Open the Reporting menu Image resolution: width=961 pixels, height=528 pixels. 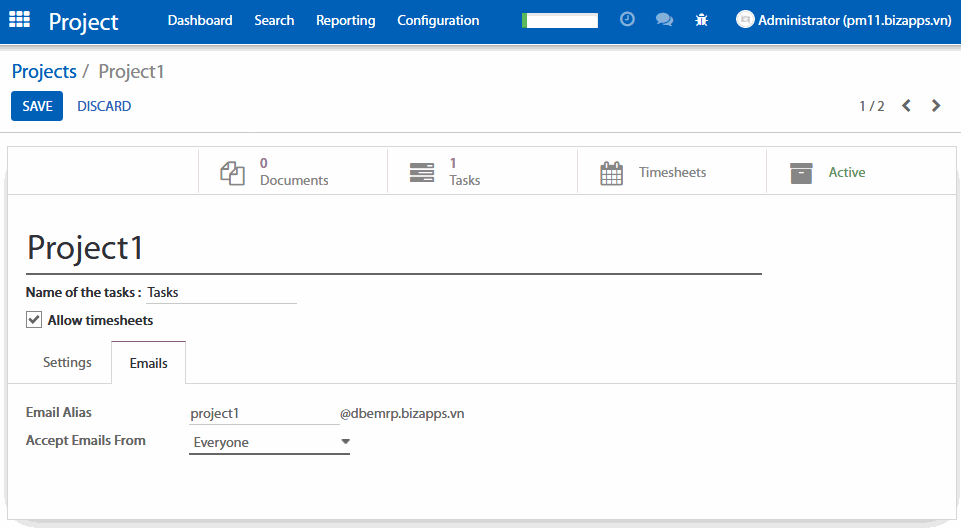[x=345, y=20]
